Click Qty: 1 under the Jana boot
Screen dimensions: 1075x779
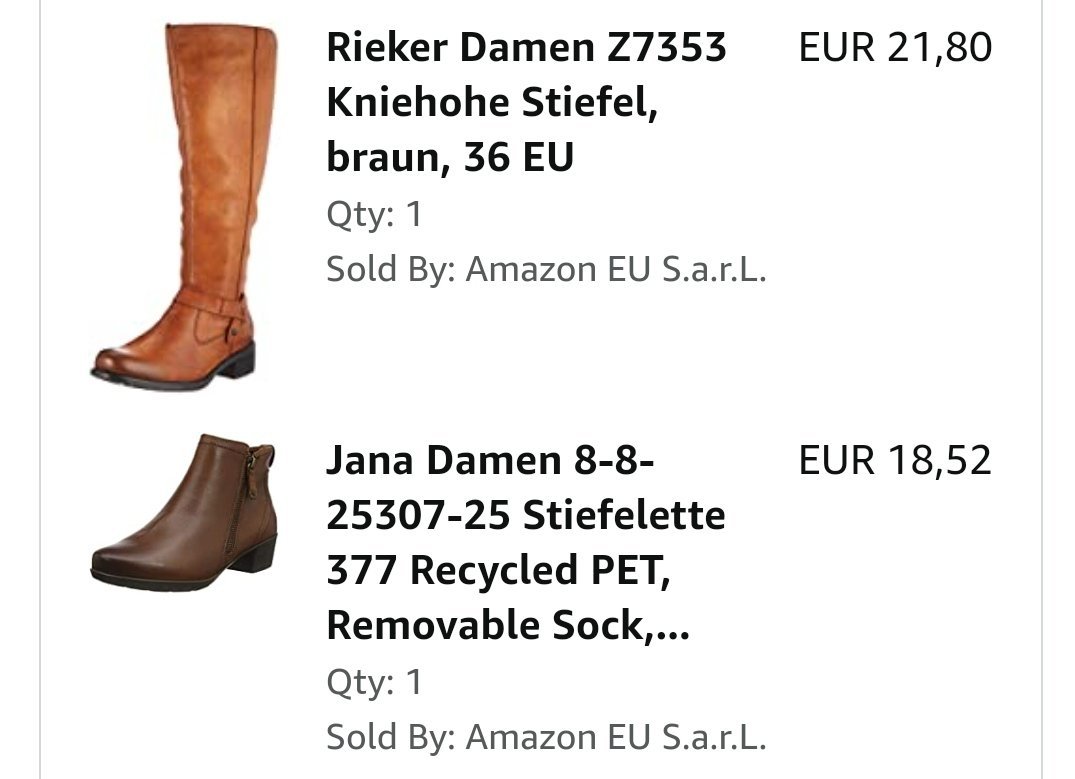tap(374, 682)
